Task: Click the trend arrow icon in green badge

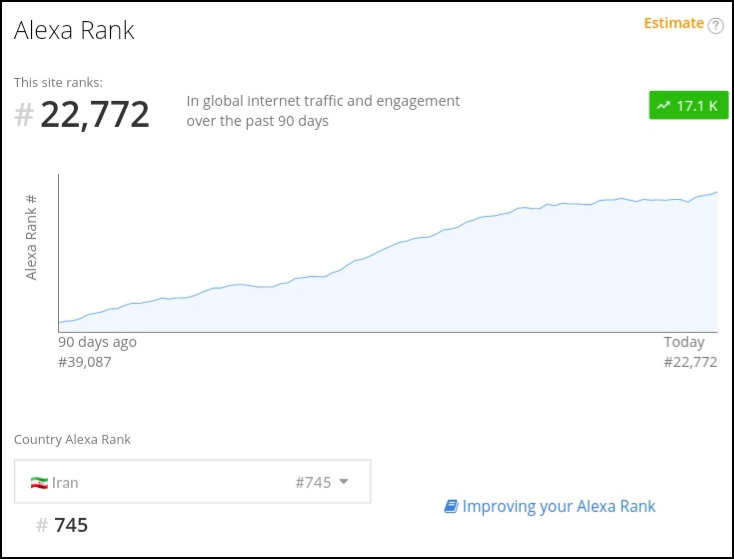Action: pos(663,105)
